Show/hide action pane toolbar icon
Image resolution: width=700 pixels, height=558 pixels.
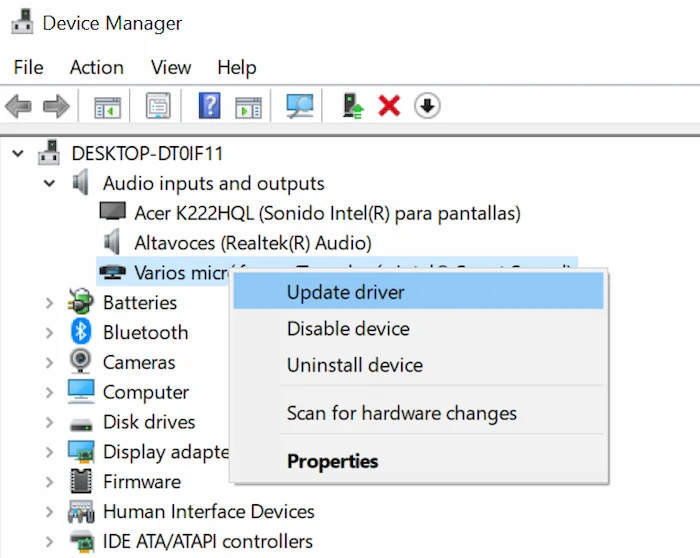249,107
